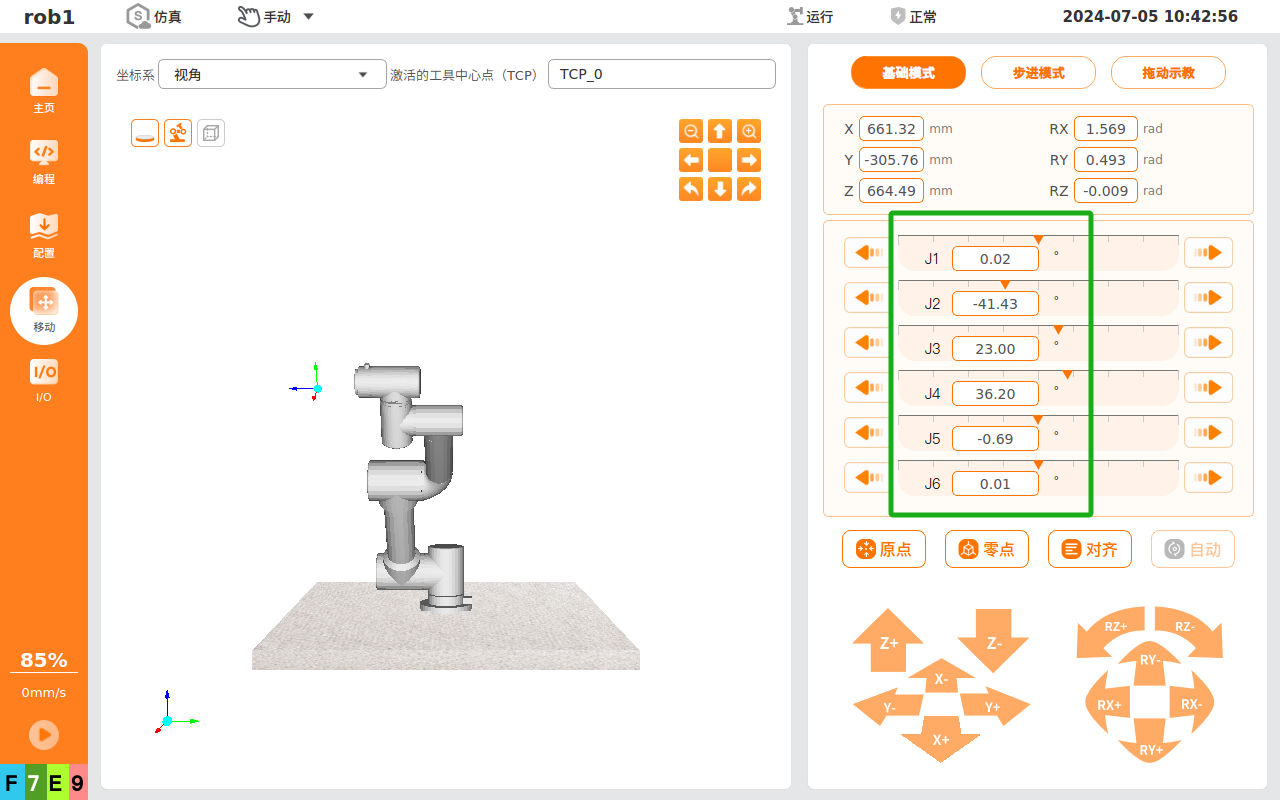
Task: Open the 配置 configuration page
Action: [44, 235]
